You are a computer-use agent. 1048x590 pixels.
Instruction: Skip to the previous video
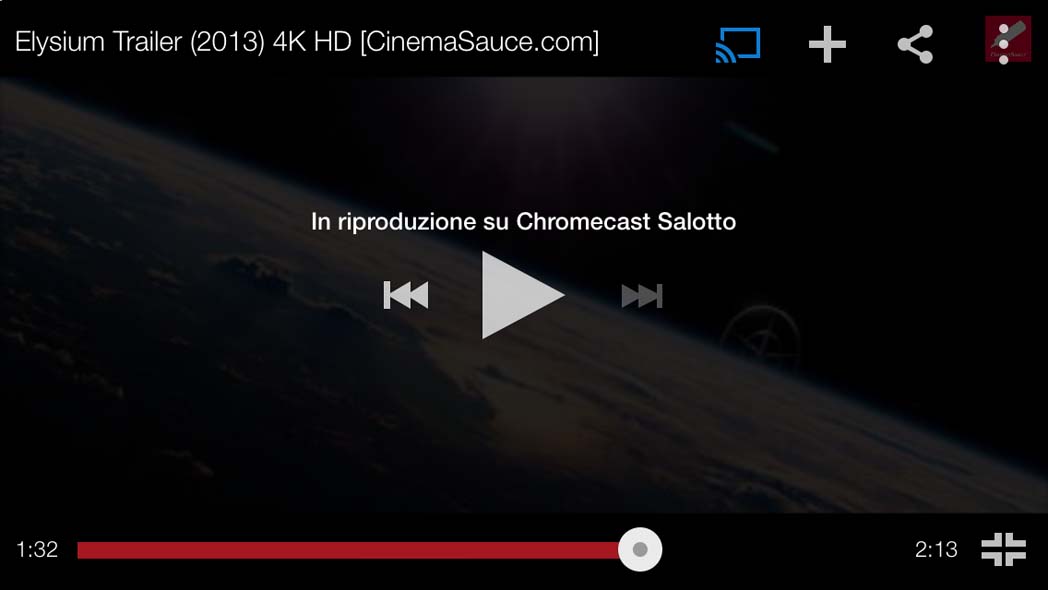point(406,295)
